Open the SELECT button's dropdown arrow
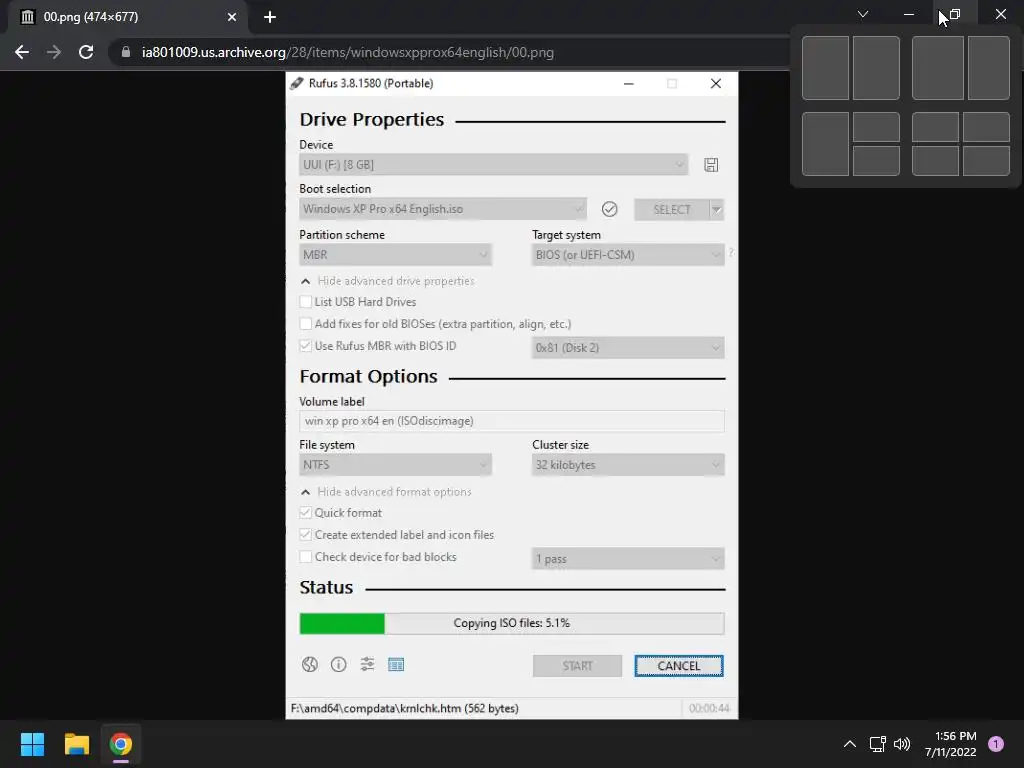This screenshot has height=768, width=1024. click(x=716, y=210)
